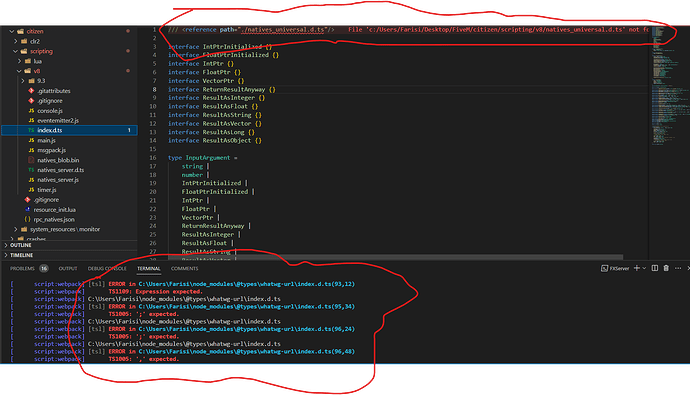Open eventemitter2.js file
690x395 pixels.
[x=58, y=121]
